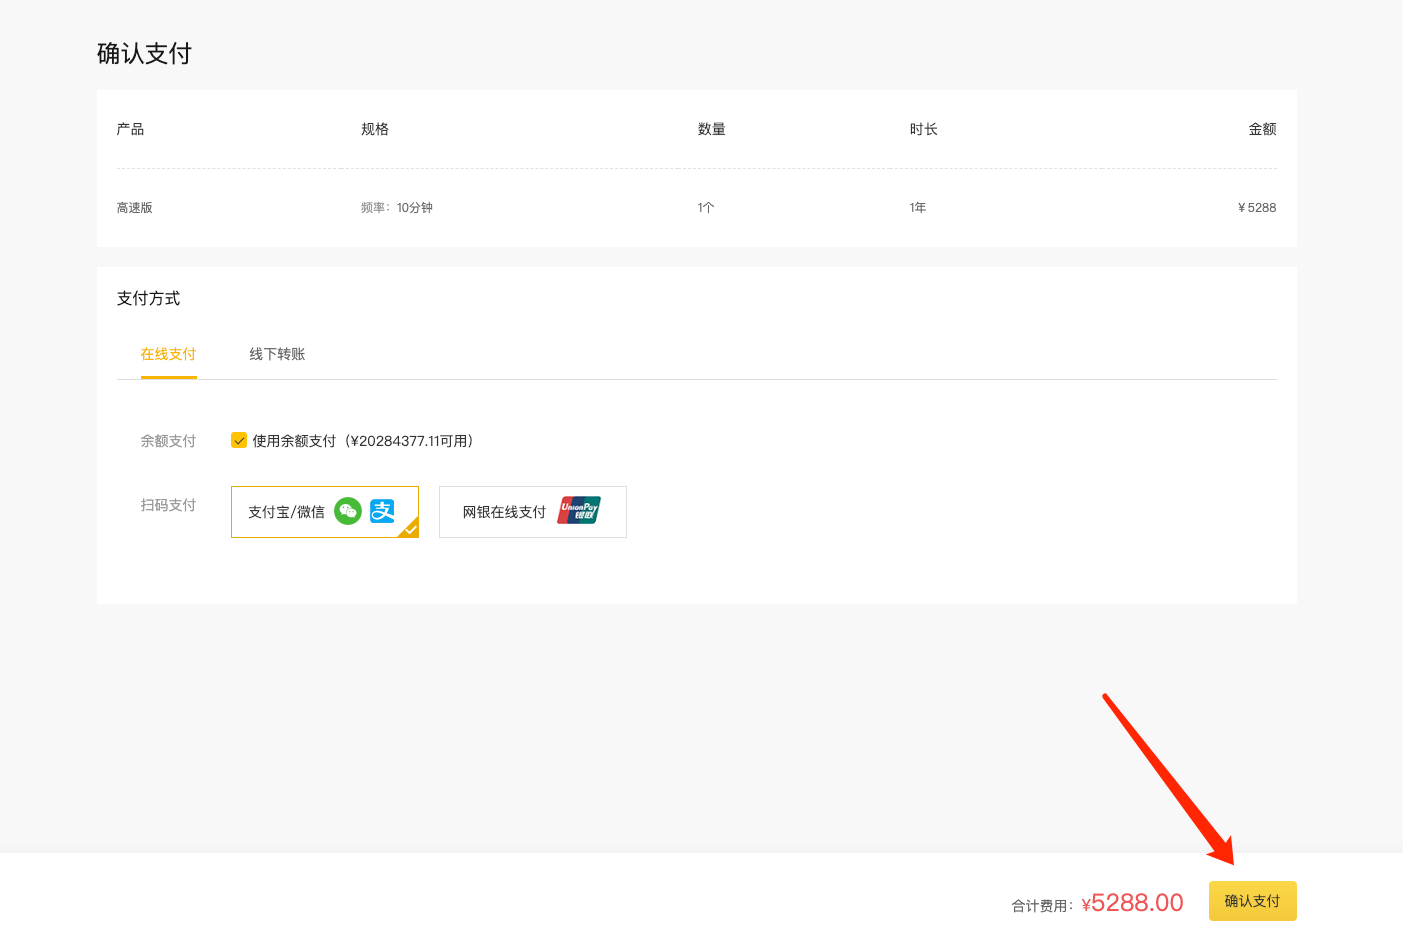
Task: Click the green WeChat Pay icon
Action: point(347,511)
